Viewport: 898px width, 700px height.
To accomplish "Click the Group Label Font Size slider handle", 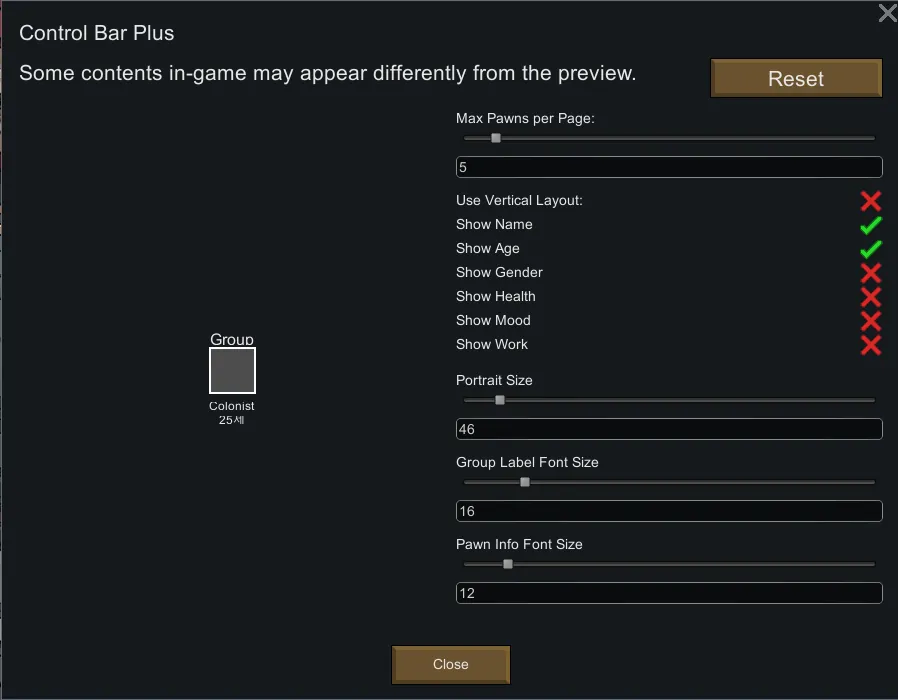I will pos(525,482).
